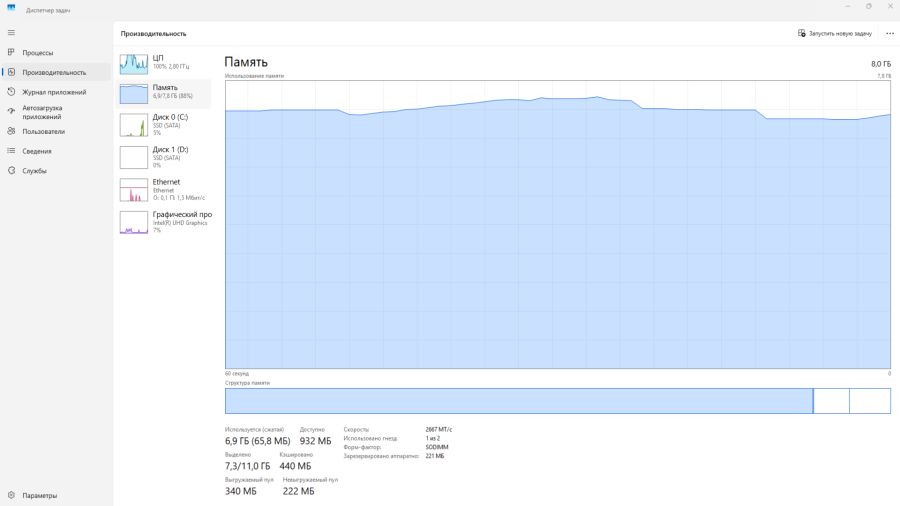The width and height of the screenshot is (900, 506).
Task: Open Параметры gear icon
Action: pyautogui.click(x=11, y=495)
